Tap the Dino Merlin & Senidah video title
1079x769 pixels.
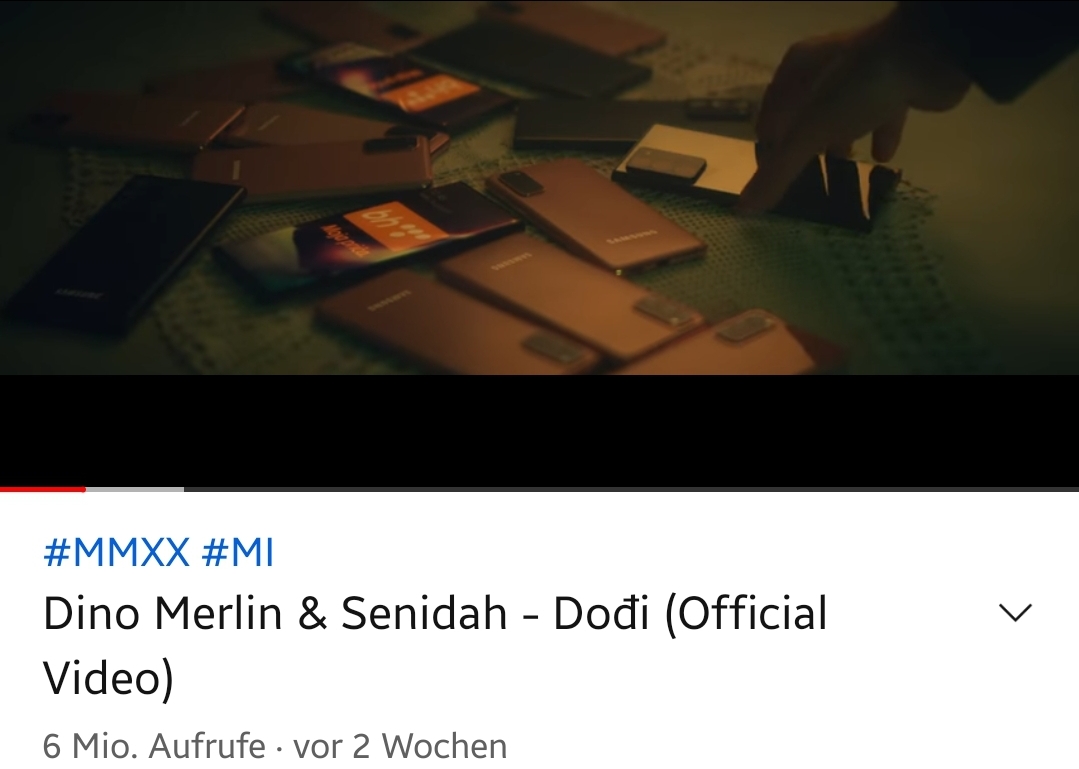435,645
